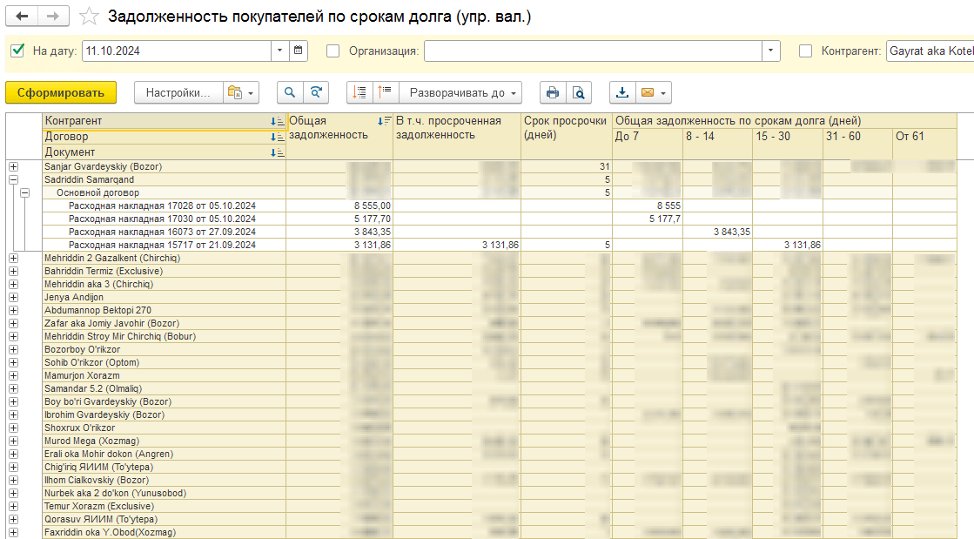Open the 'Настройки...' button
Viewport: 974px width, 539px height.
178,93
